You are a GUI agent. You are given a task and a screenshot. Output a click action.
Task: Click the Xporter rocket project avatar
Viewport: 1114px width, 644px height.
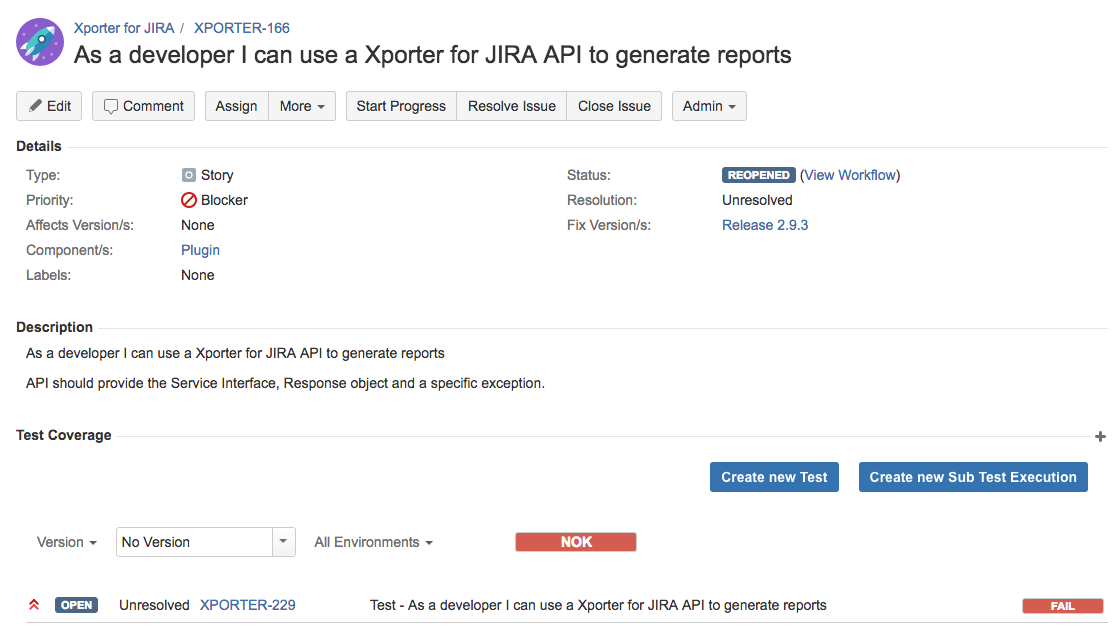pos(40,42)
